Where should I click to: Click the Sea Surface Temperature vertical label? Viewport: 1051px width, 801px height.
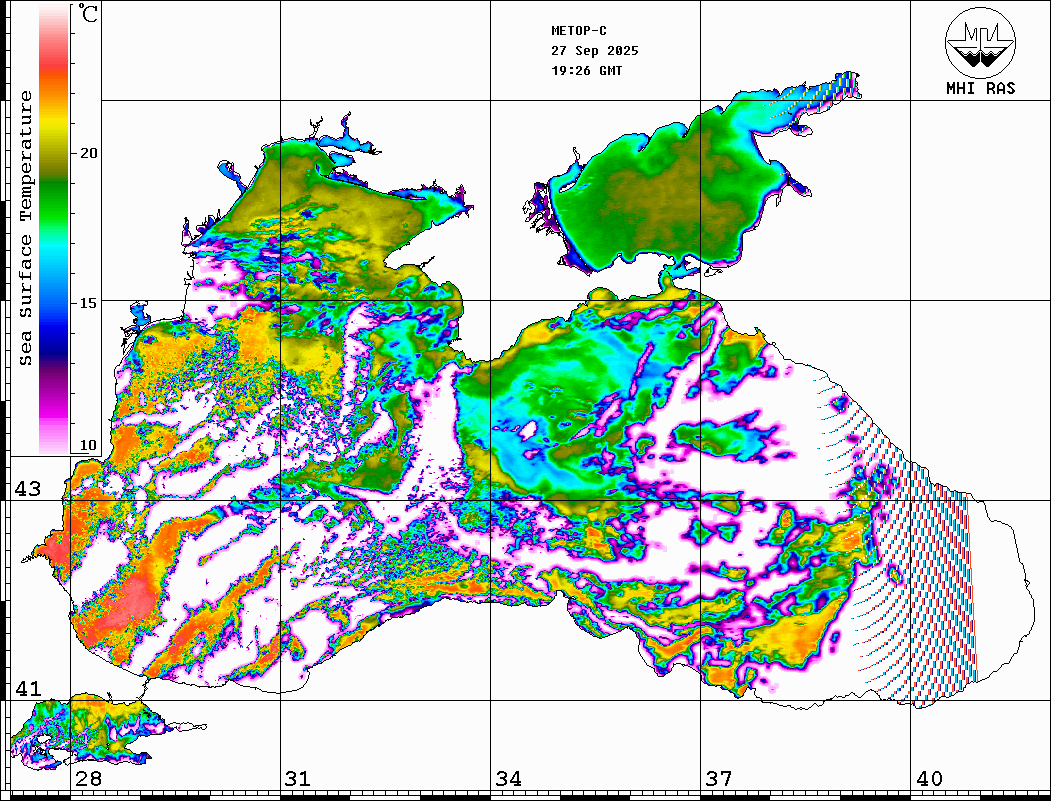pyautogui.click(x=27, y=228)
